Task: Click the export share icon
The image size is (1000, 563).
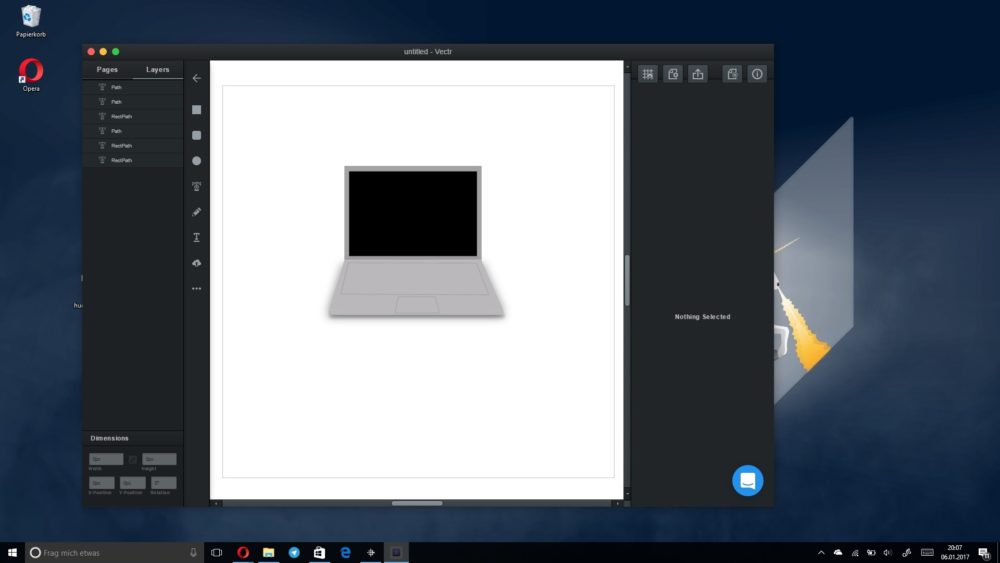Action: click(x=698, y=74)
